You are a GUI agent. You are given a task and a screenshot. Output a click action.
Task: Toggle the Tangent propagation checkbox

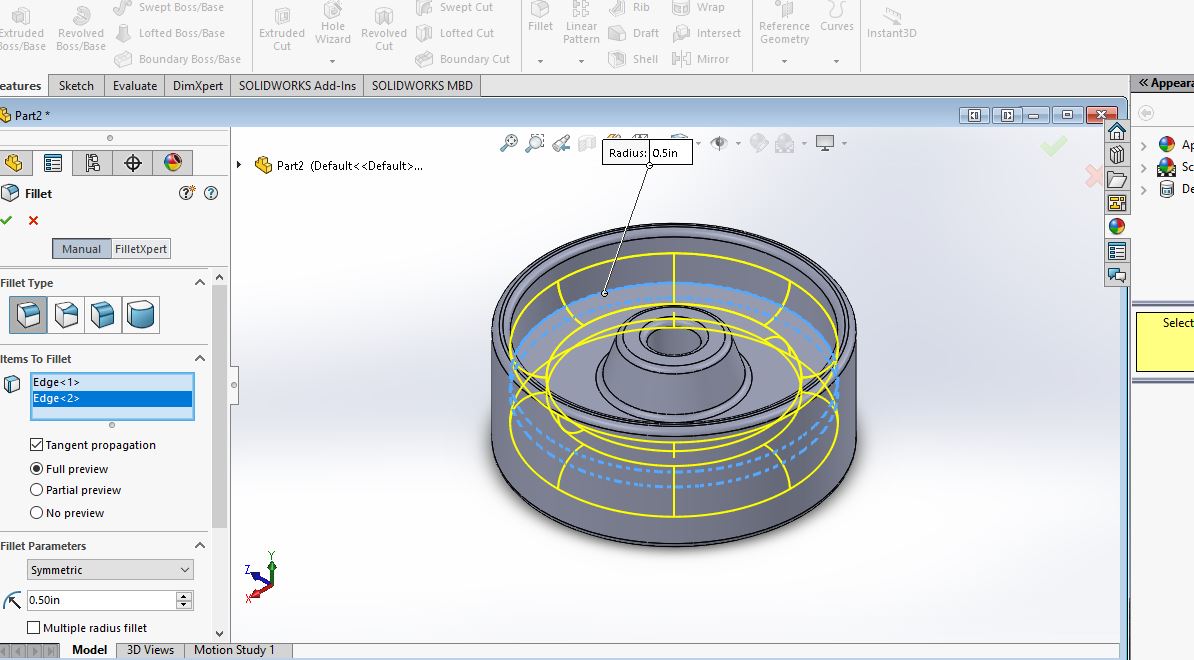coord(36,445)
